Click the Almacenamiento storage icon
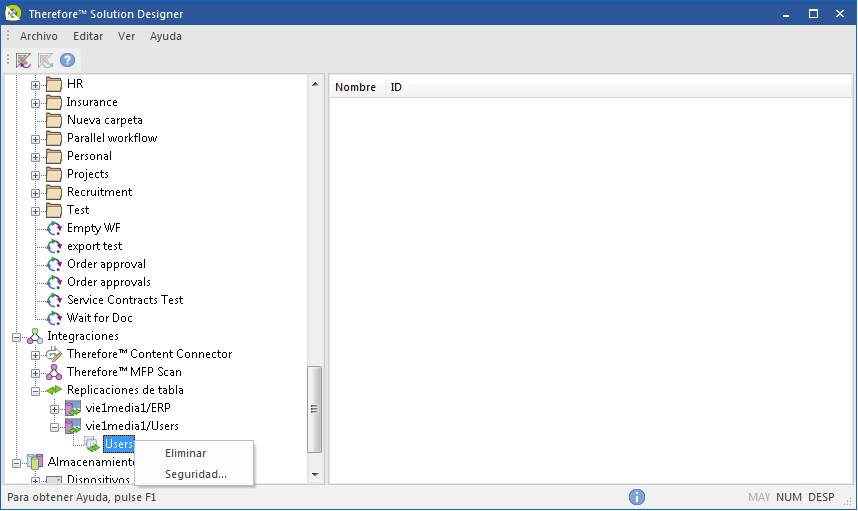This screenshot has width=858, height=511. tap(34, 462)
